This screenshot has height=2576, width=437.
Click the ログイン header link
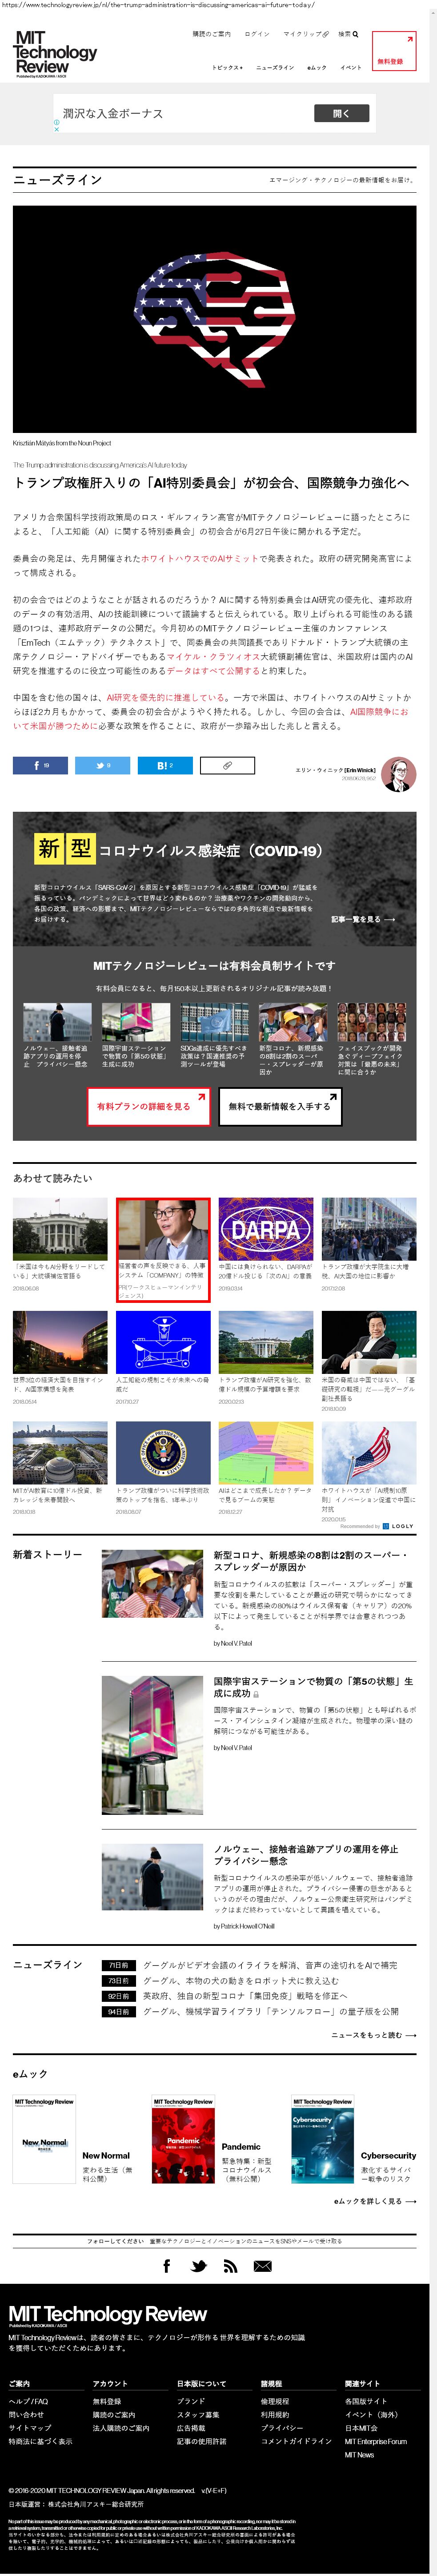click(x=257, y=34)
